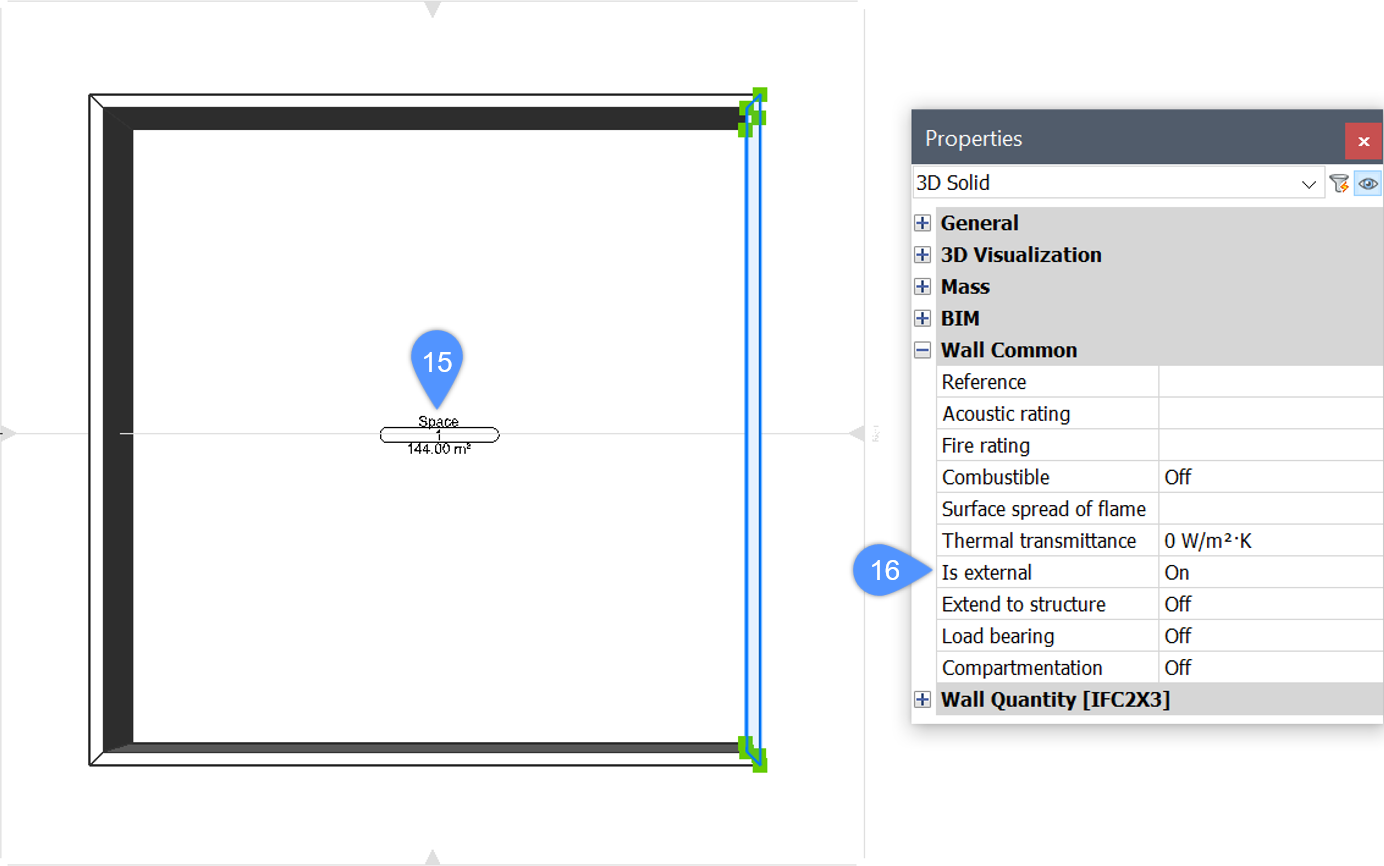Expand the General properties section
This screenshot has width=1384, height=866.
click(x=922, y=223)
